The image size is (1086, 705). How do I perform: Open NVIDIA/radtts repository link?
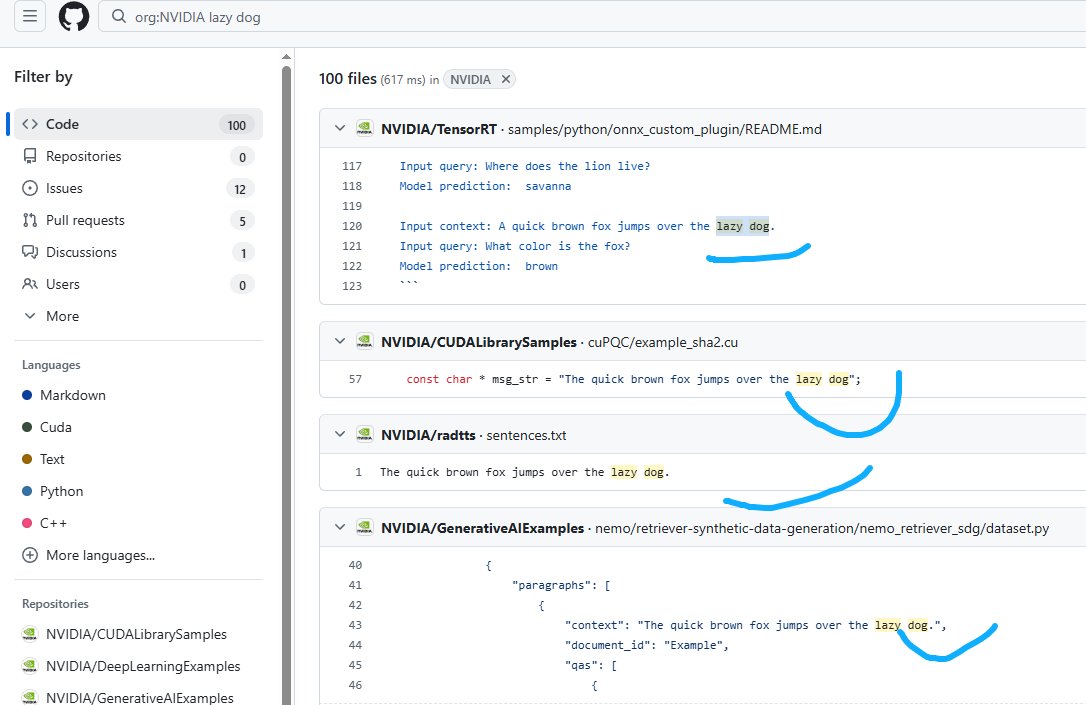pos(428,435)
